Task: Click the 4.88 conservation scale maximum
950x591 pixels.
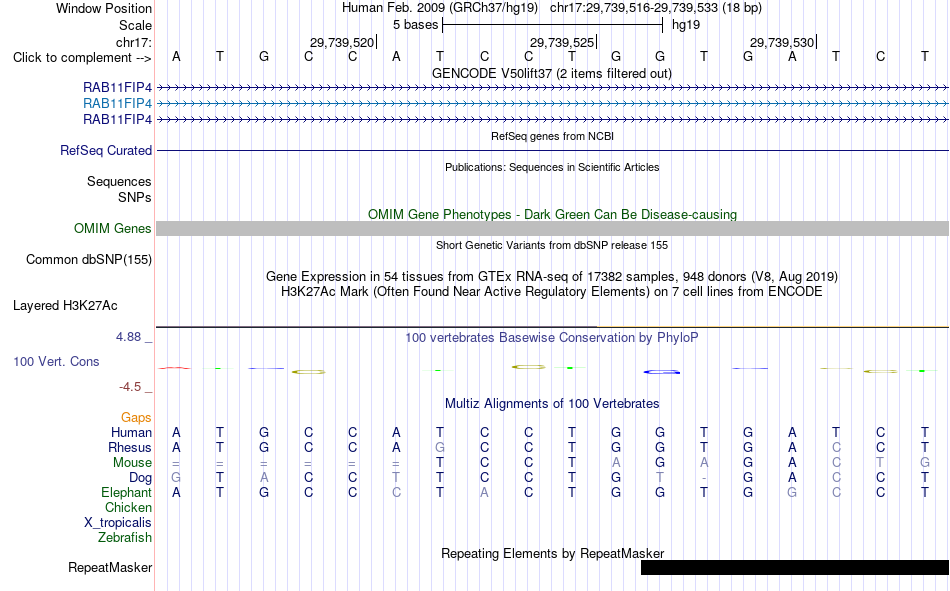Action: coord(128,337)
